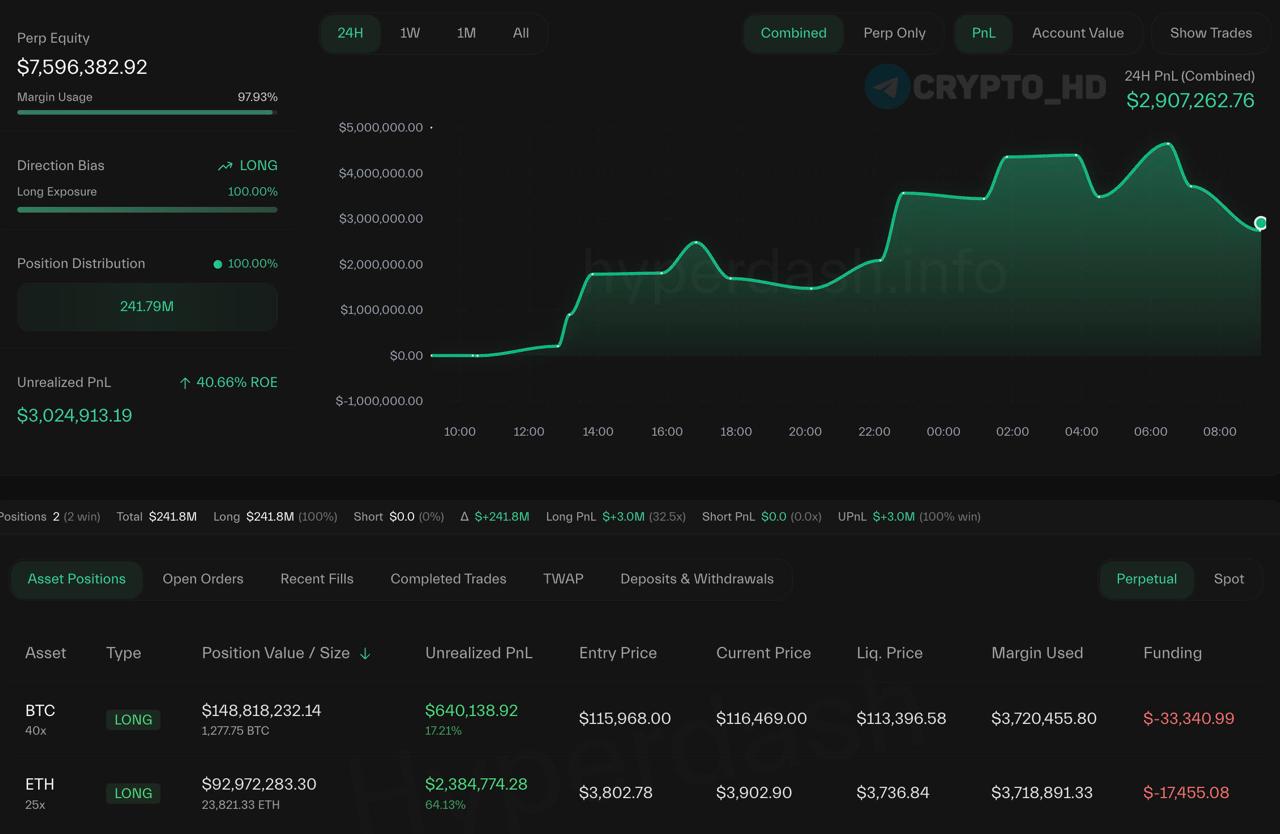This screenshot has width=1280, height=834.
Task: Open Deposits & Withdrawals tab
Action: 697,579
